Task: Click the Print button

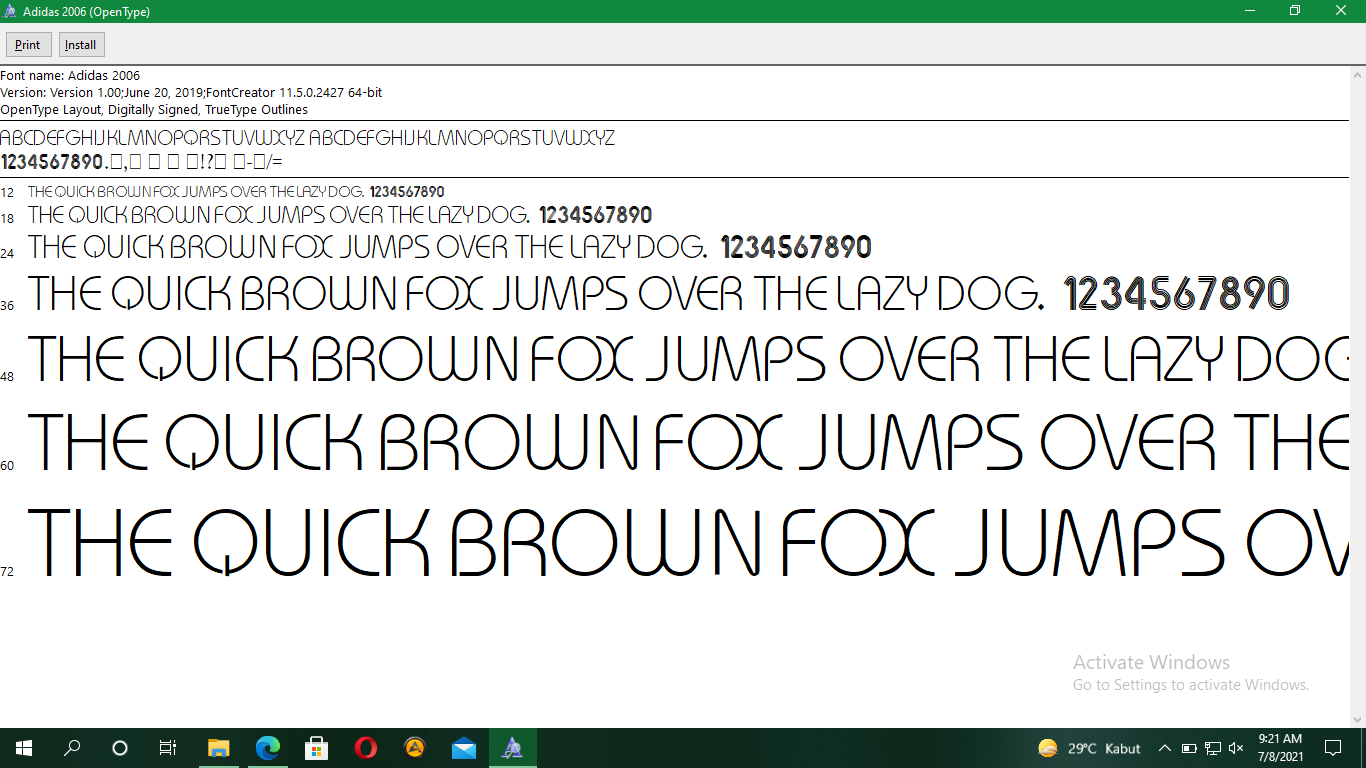Action: (28, 44)
